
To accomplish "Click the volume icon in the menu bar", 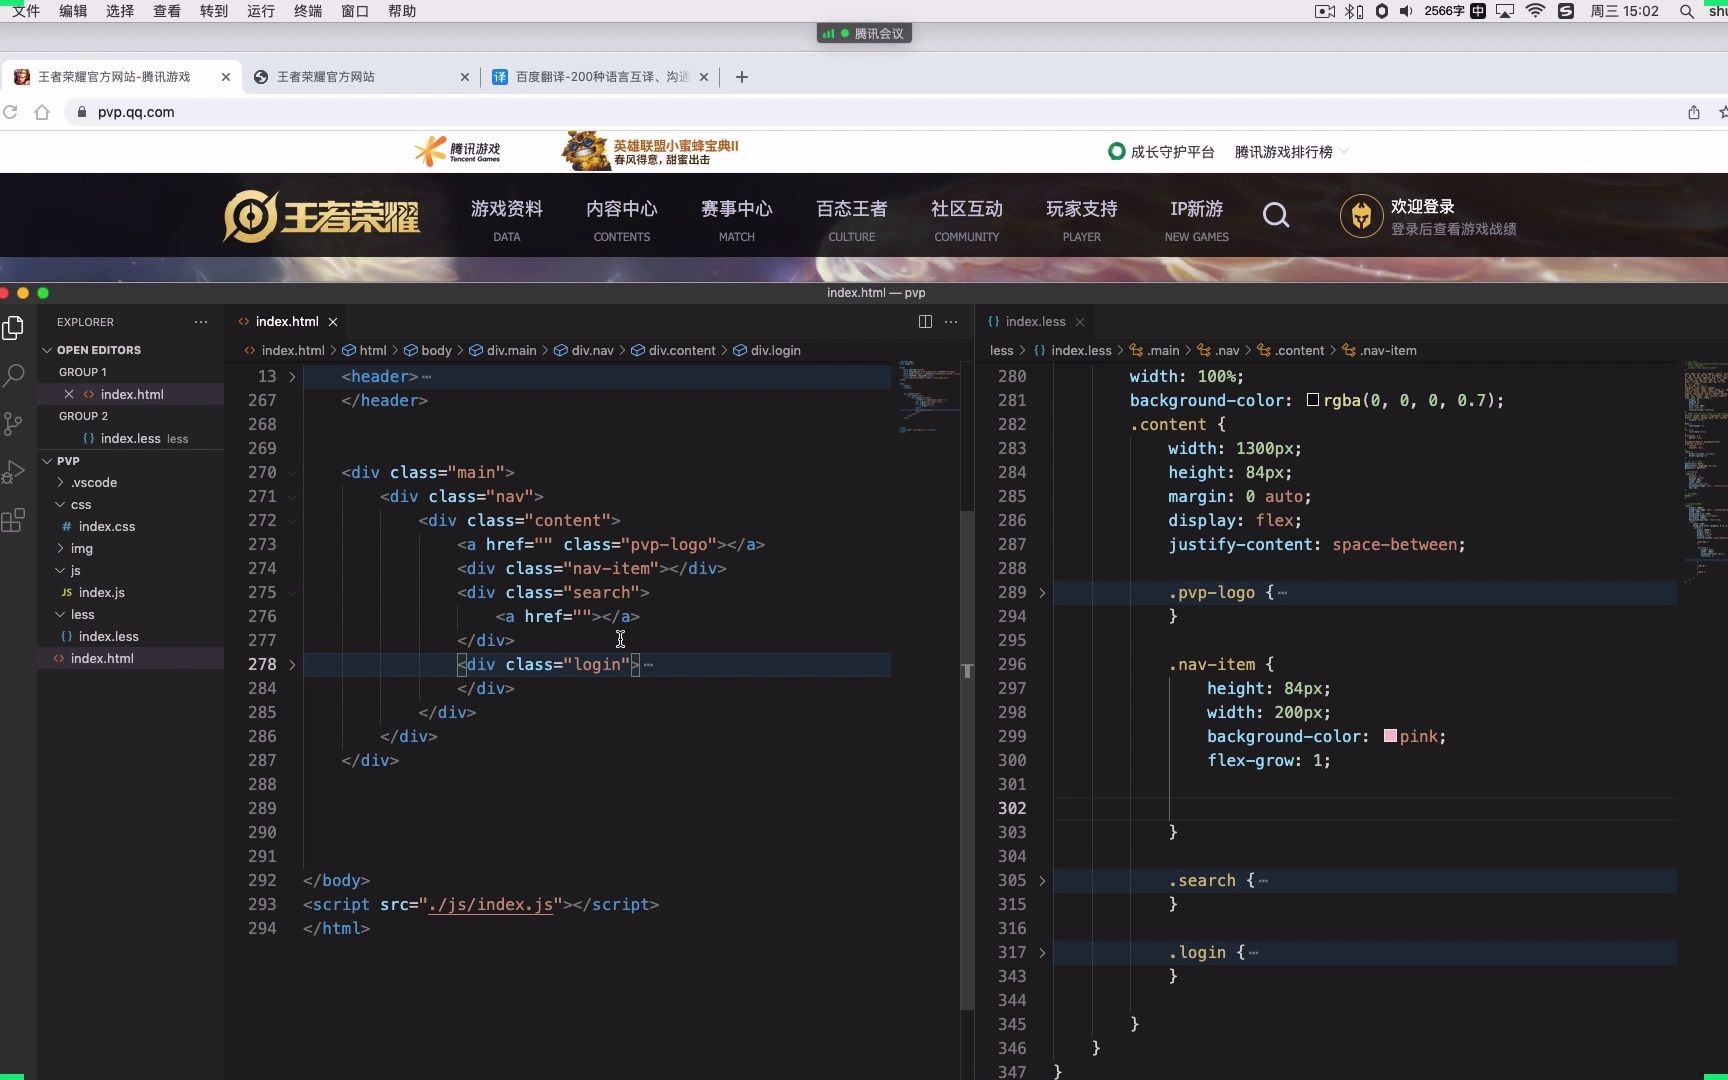I will 1406,11.
